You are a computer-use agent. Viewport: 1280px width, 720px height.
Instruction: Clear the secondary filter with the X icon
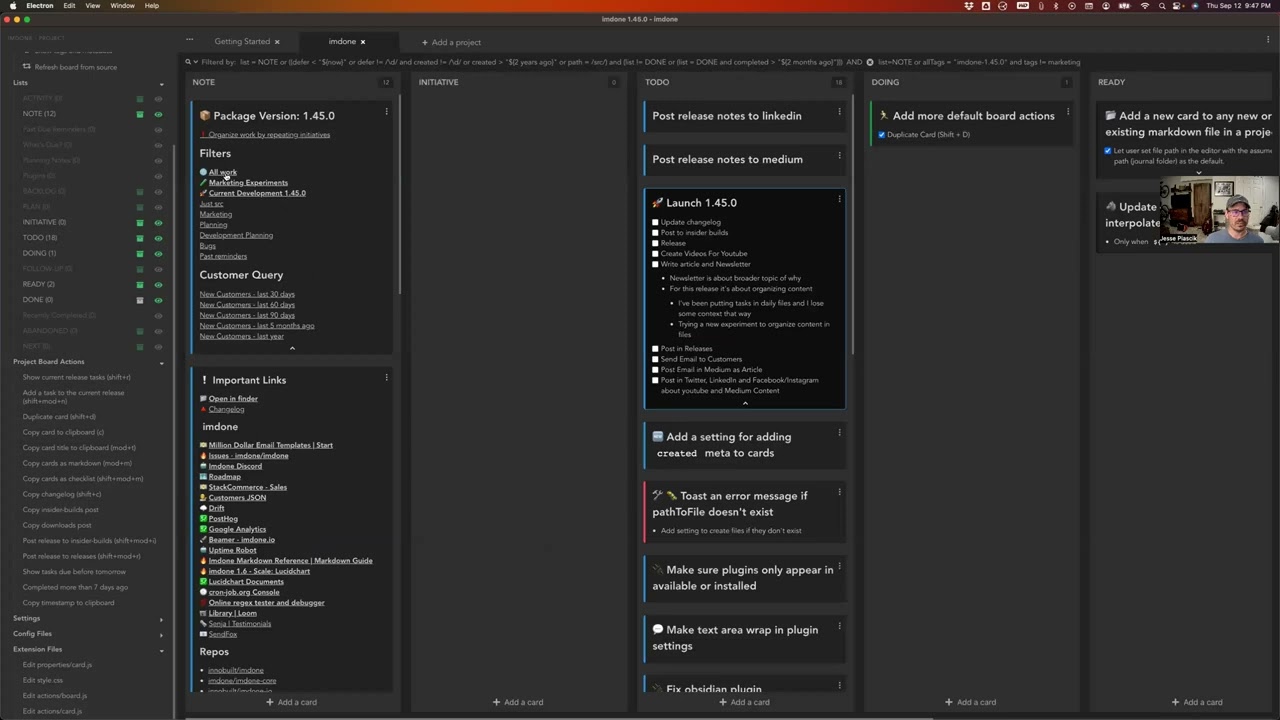pyautogui.click(x=870, y=62)
